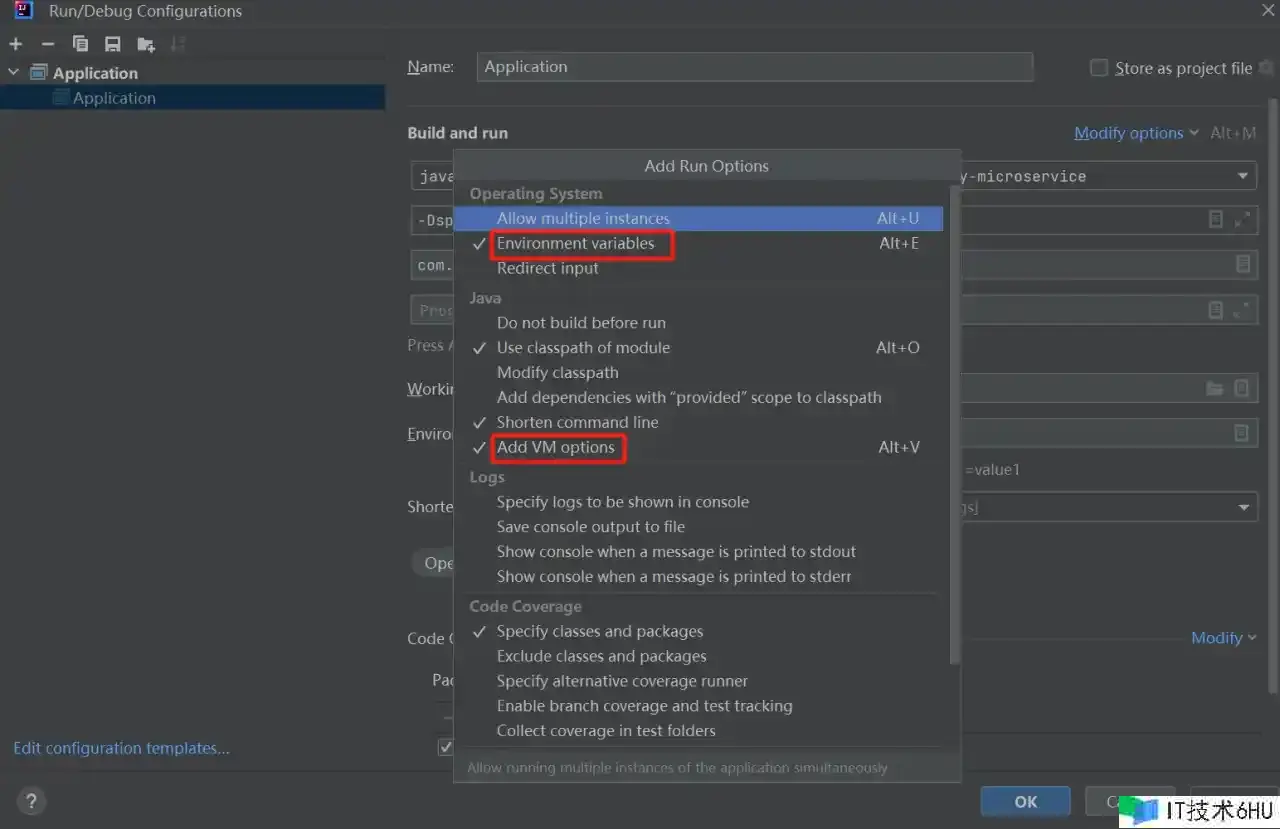Open Edit configuration templates link
Image resolution: width=1280 pixels, height=829 pixels.
click(x=121, y=748)
